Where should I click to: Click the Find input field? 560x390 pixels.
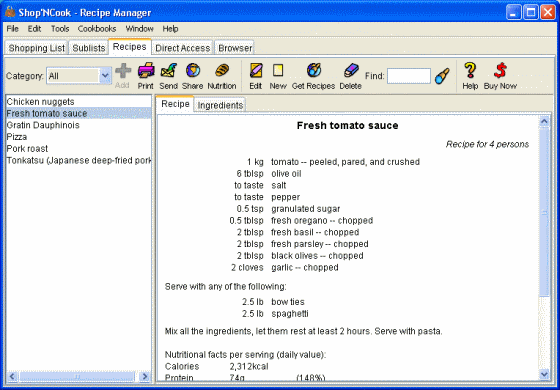point(409,76)
